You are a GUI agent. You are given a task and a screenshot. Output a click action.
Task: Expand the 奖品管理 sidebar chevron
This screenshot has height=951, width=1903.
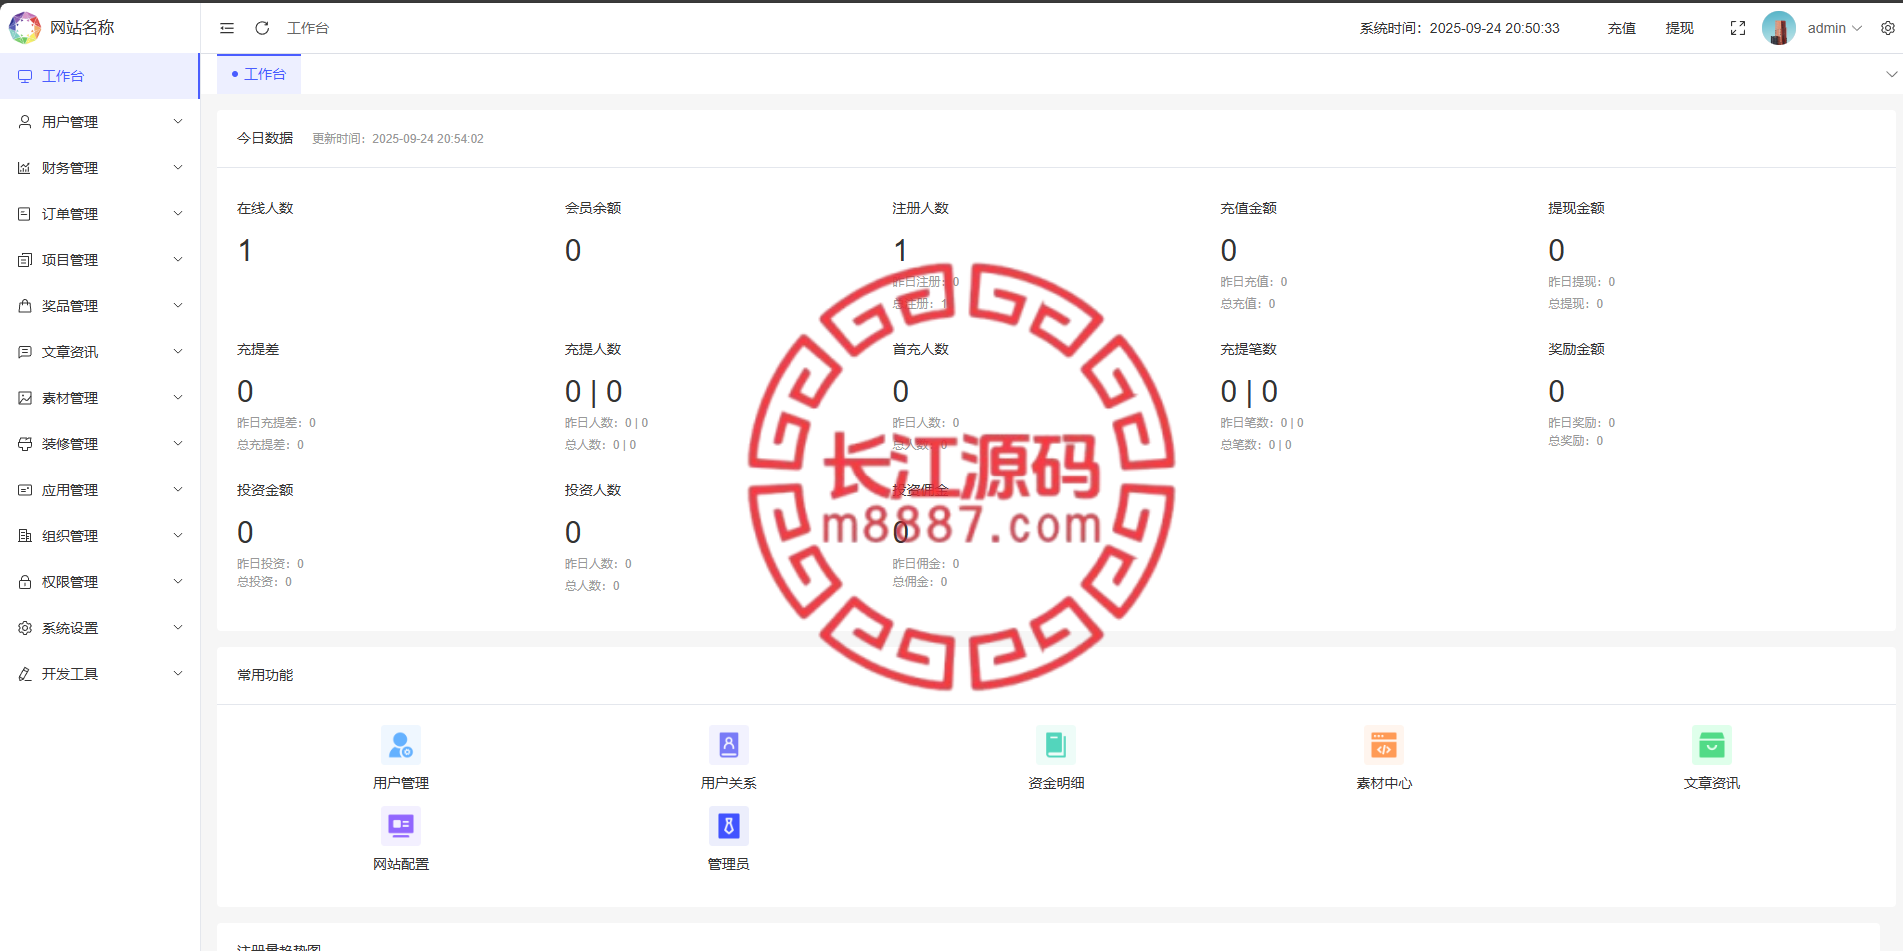[178, 306]
